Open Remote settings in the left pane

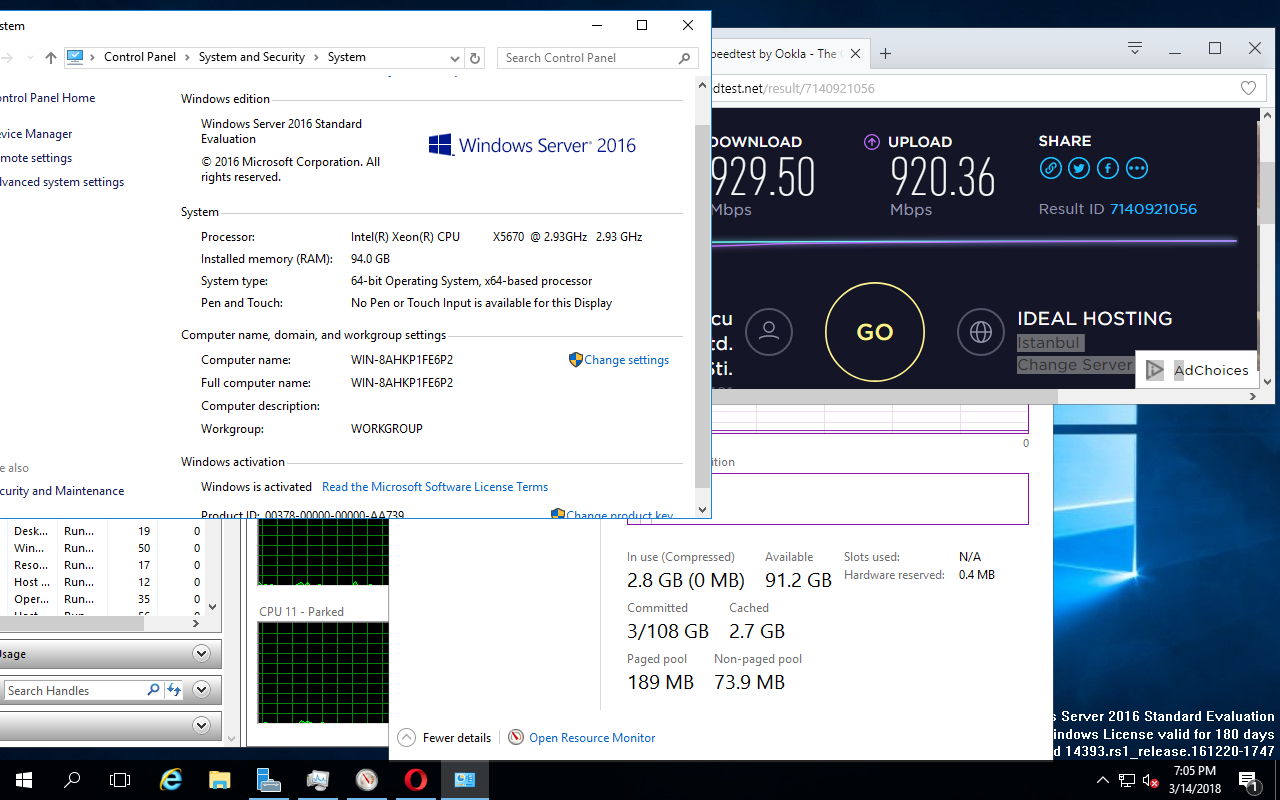click(36, 158)
